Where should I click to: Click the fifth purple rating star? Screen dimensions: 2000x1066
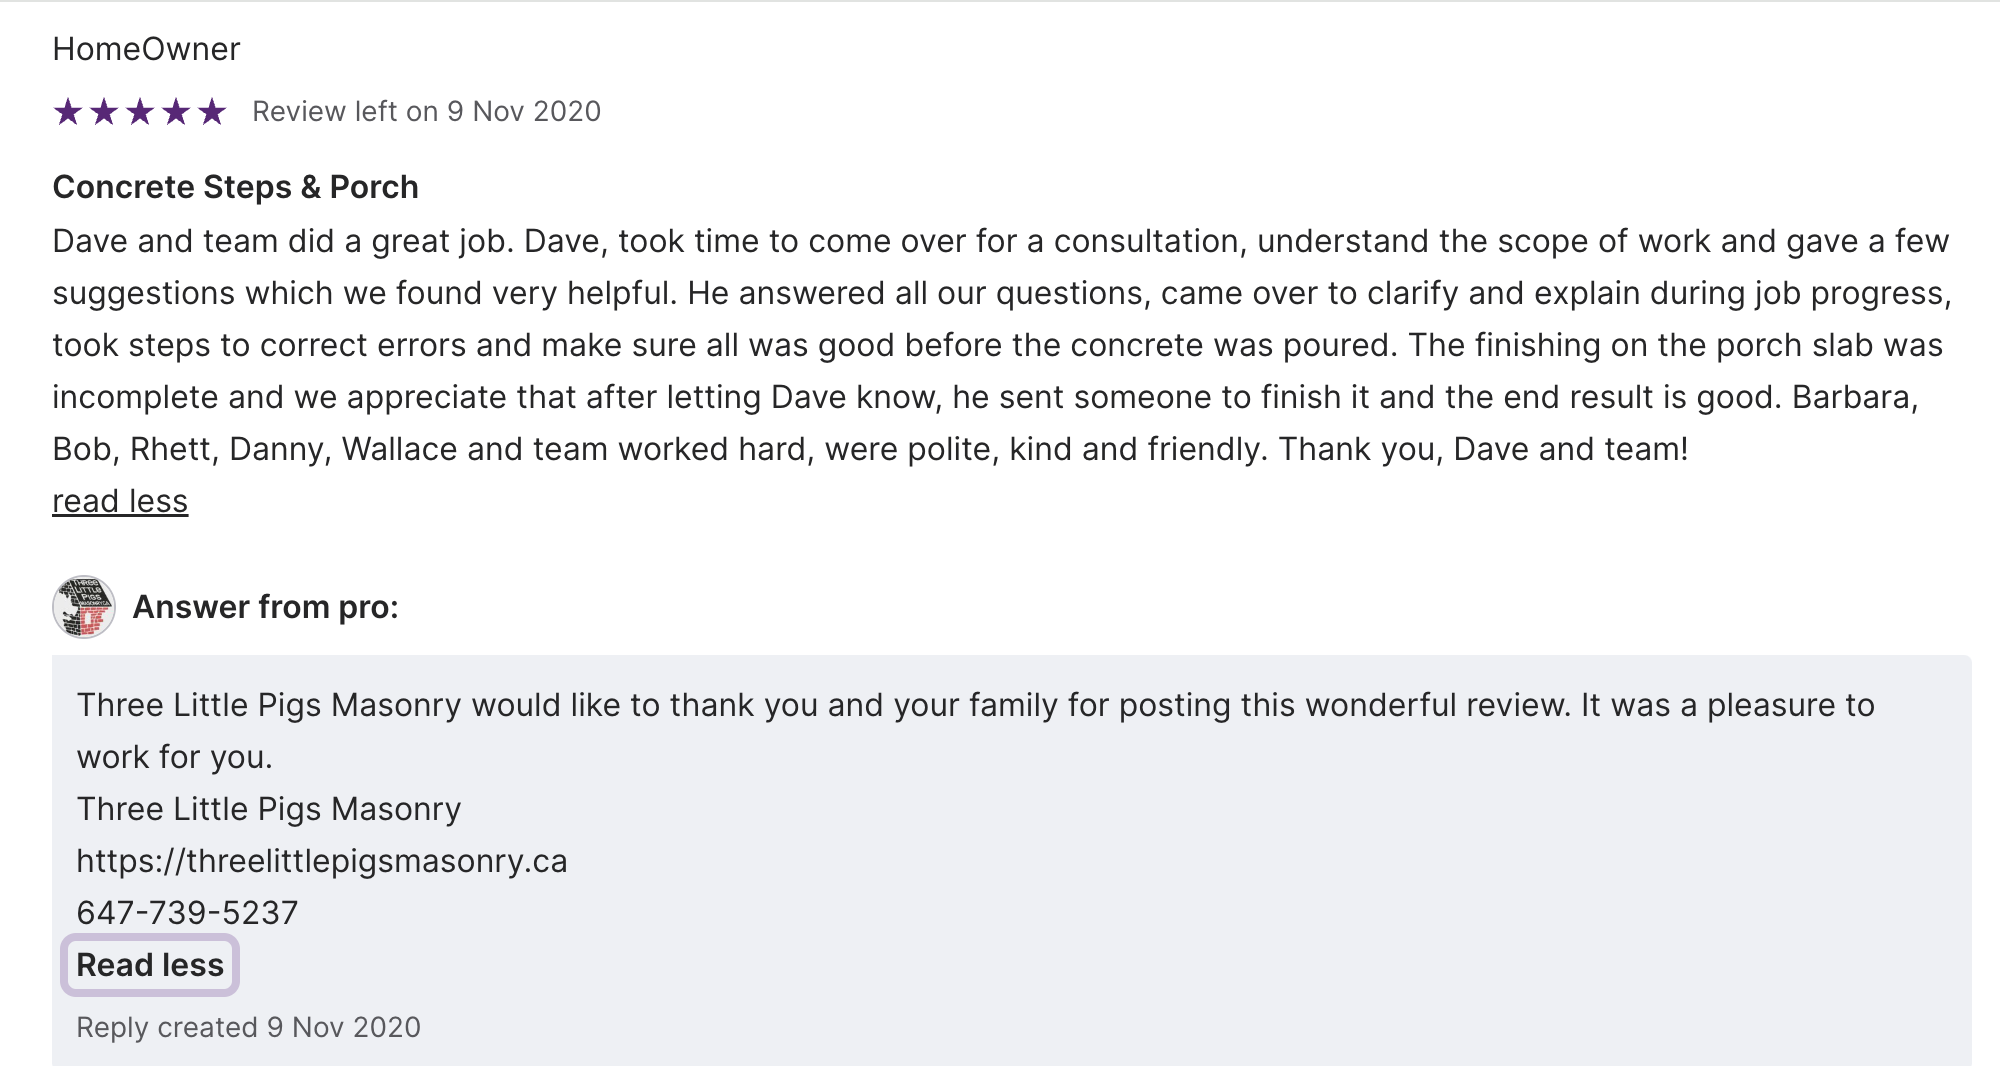coord(212,111)
